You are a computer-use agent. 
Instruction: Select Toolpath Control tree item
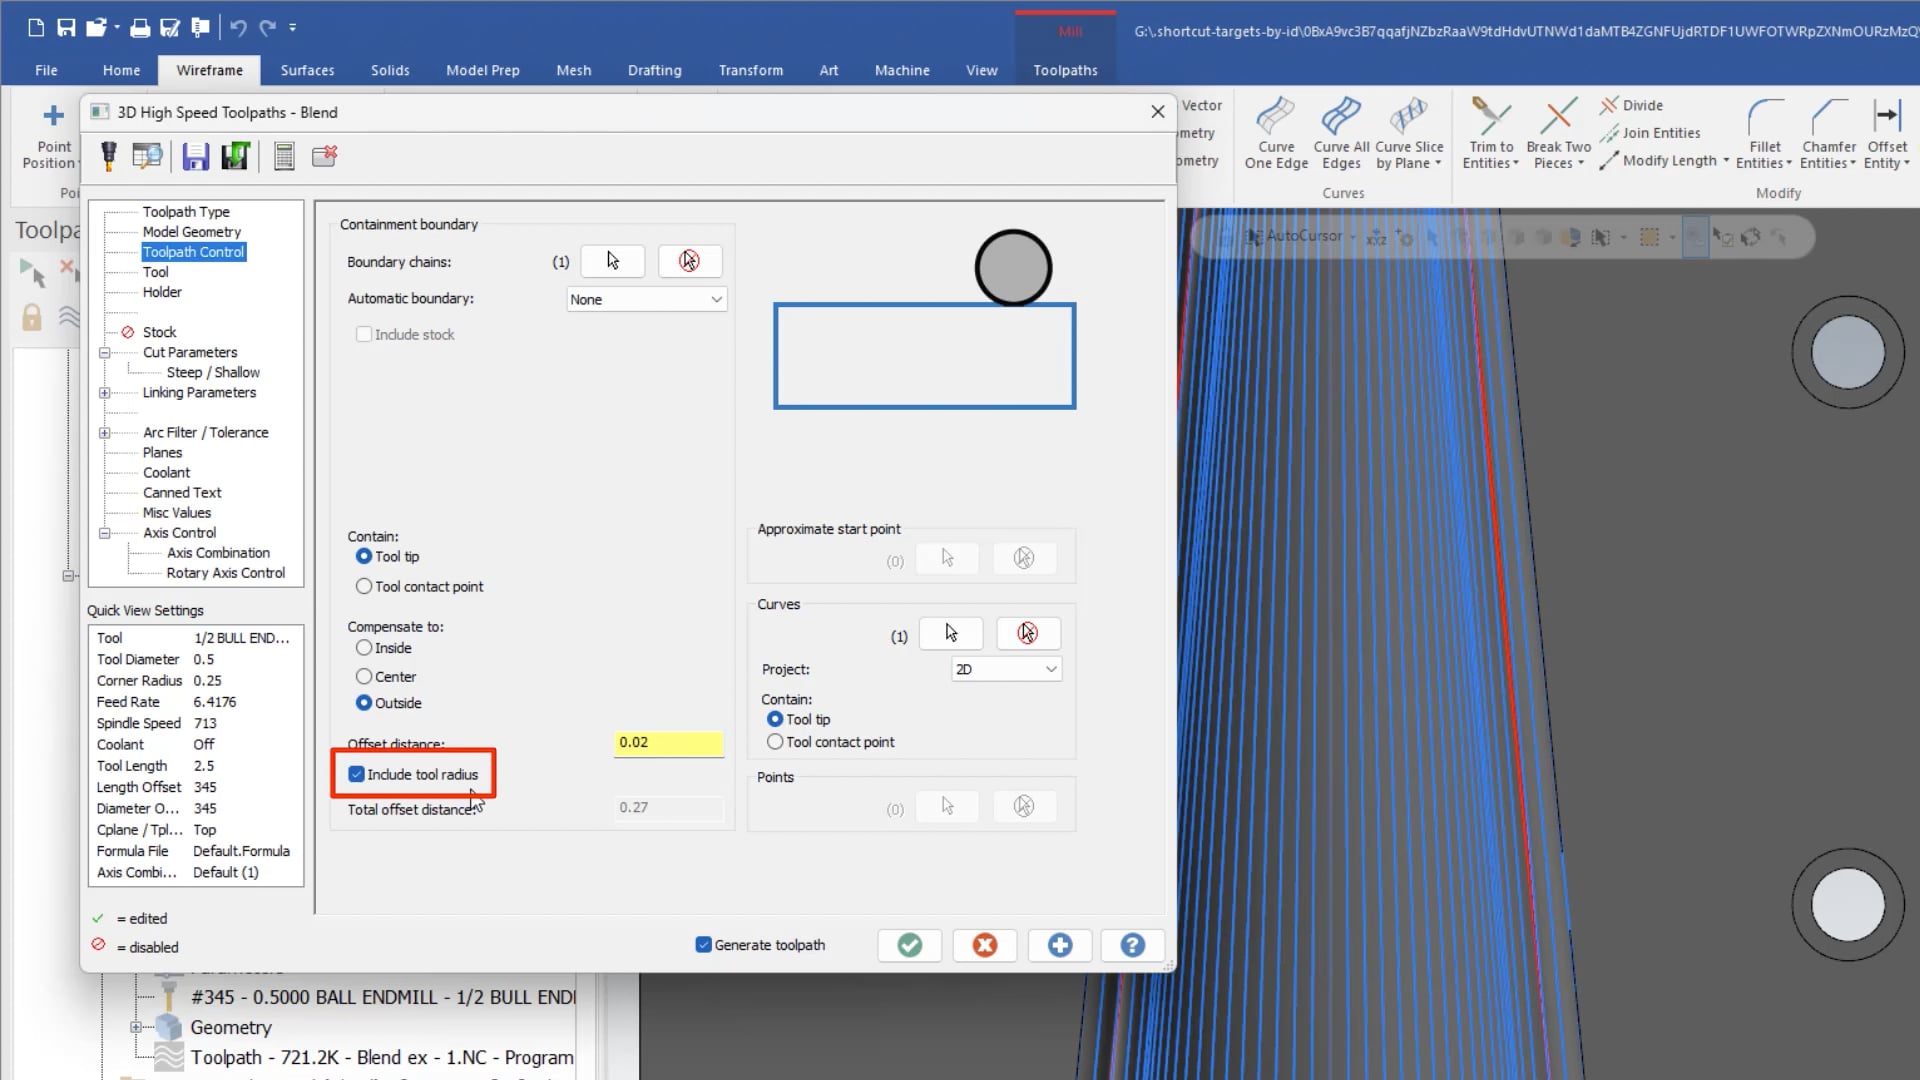pos(193,251)
